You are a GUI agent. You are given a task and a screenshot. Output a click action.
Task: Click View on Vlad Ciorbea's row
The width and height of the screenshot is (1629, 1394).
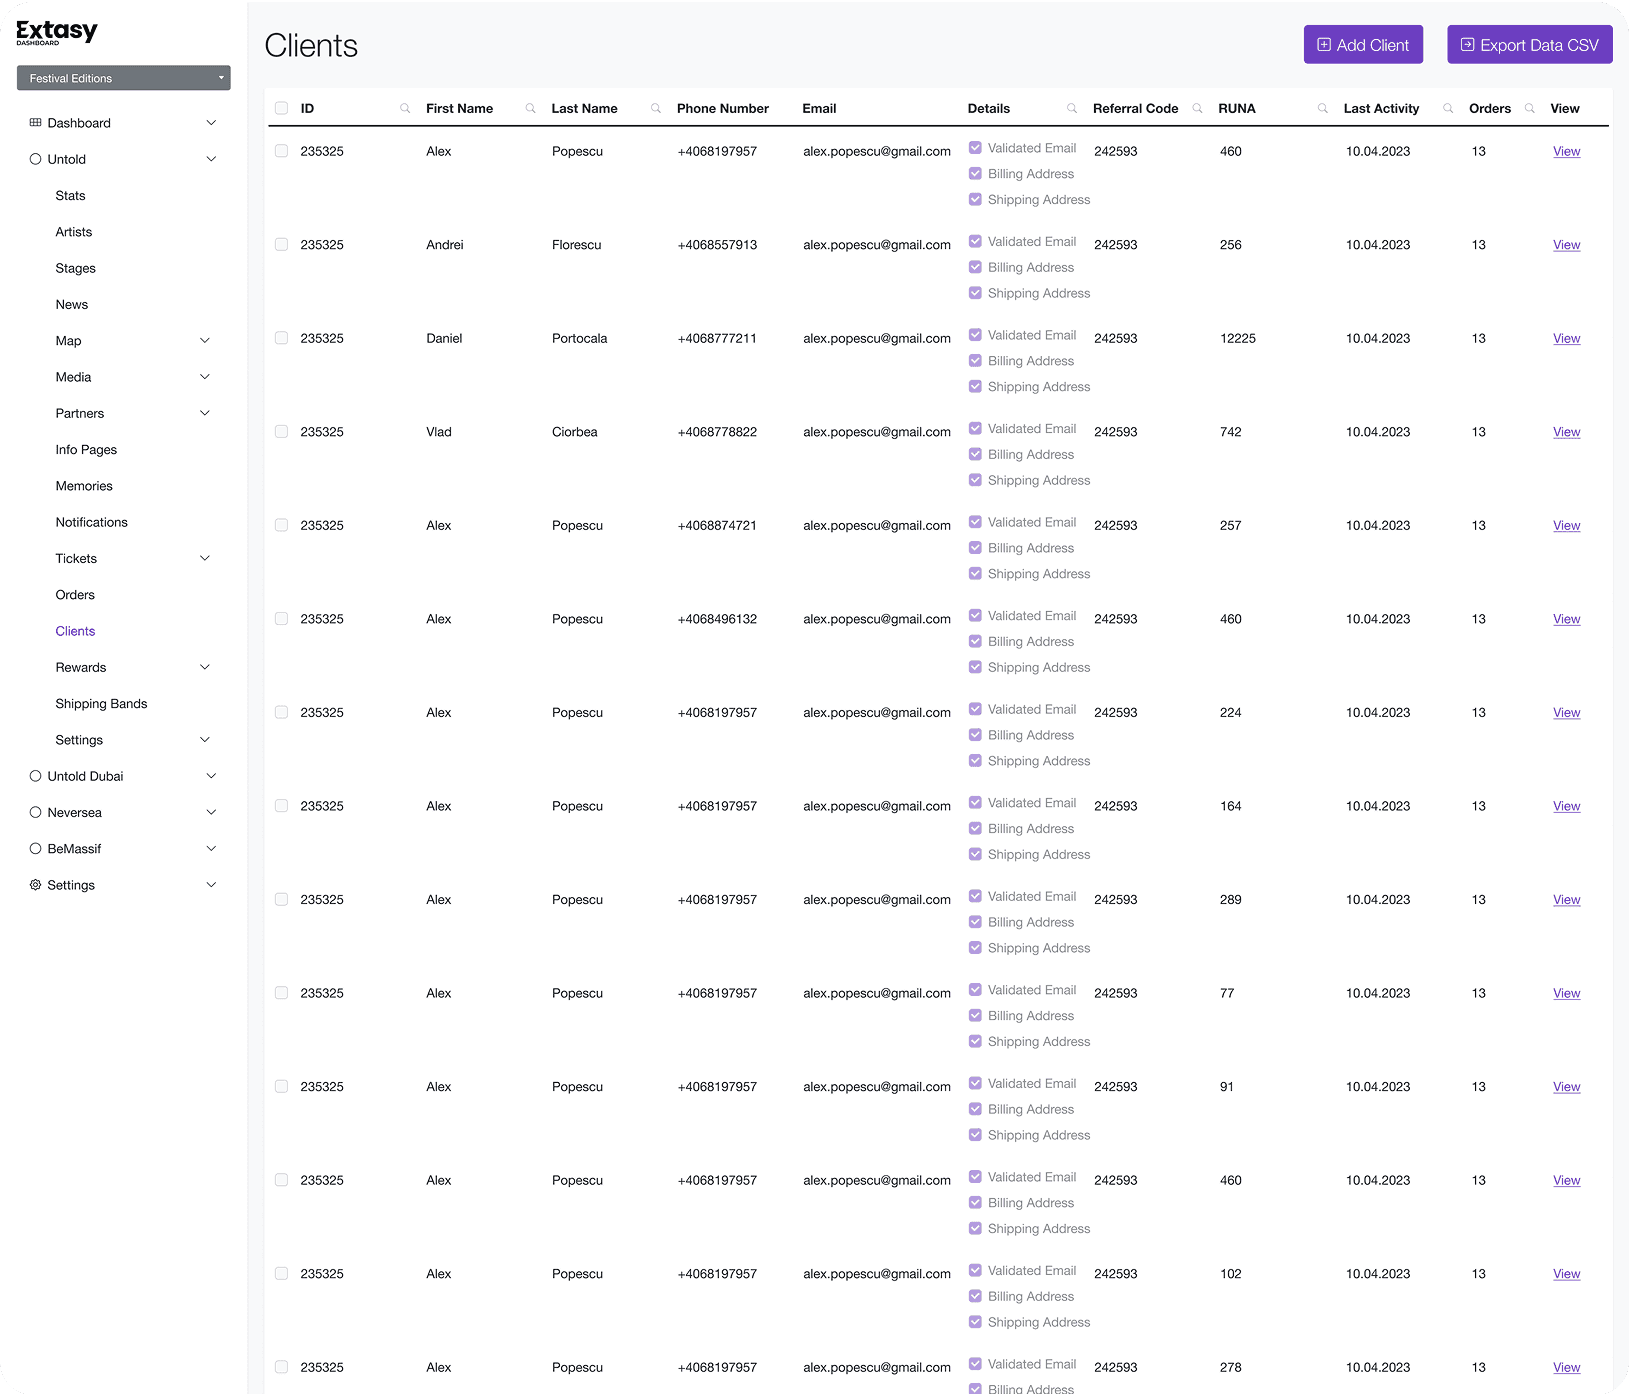1566,431
